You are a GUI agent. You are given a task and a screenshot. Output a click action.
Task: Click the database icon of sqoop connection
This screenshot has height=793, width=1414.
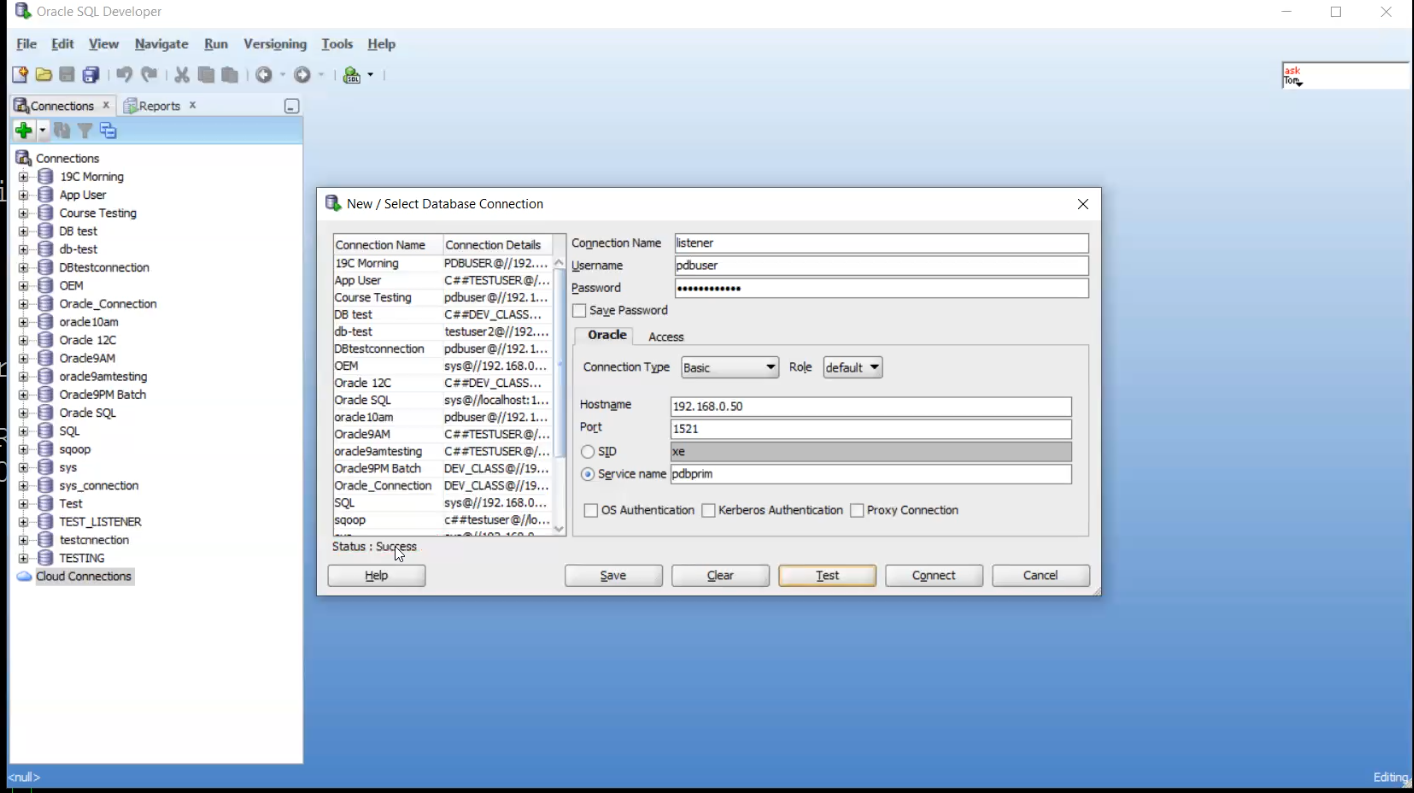pos(45,449)
